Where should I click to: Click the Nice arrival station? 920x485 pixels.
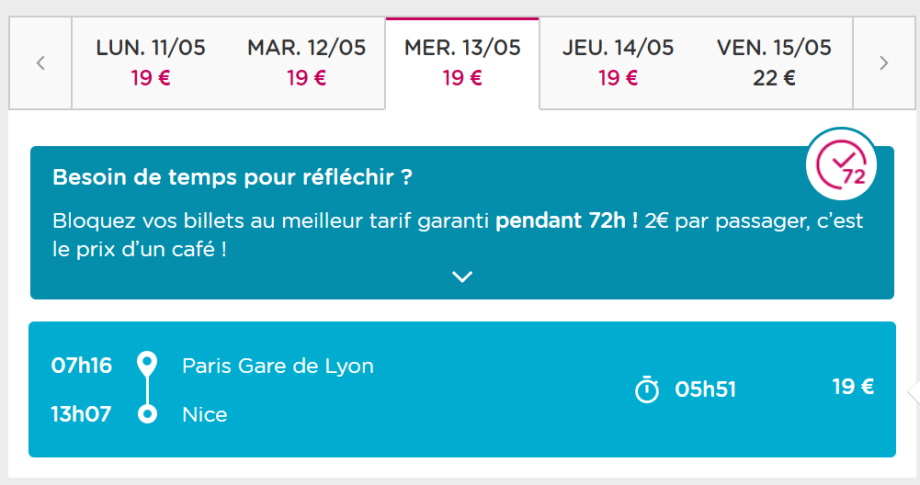click(x=204, y=414)
